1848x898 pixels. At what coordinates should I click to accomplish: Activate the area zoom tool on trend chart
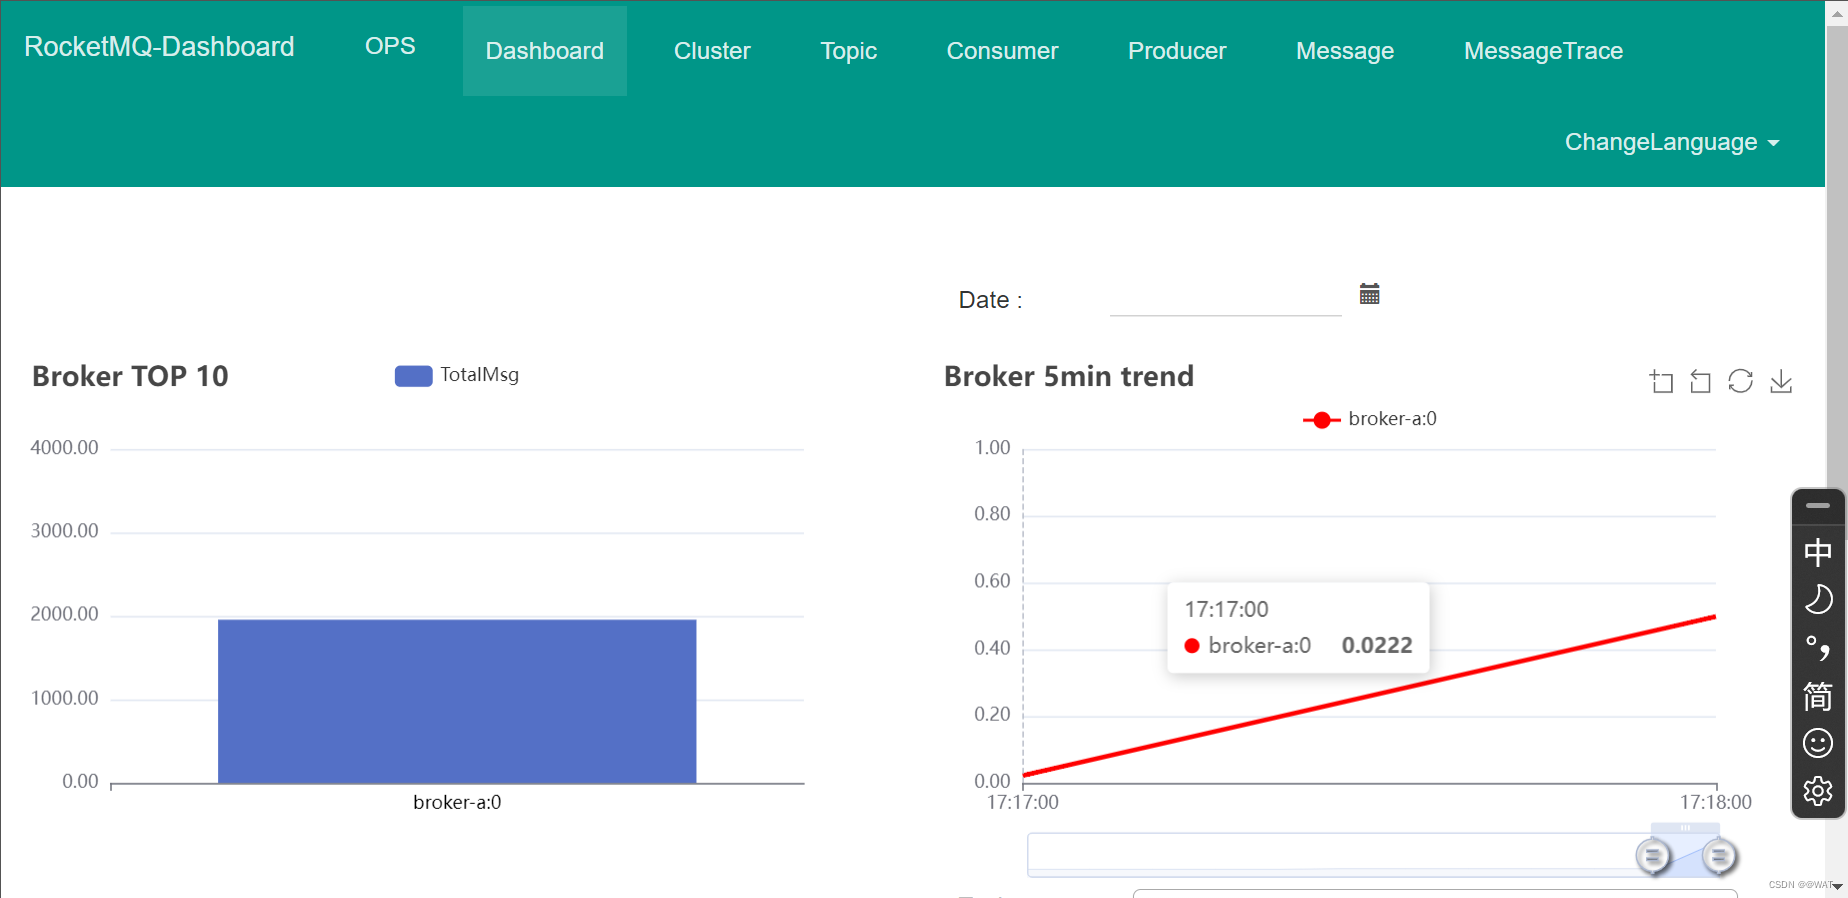1661,381
